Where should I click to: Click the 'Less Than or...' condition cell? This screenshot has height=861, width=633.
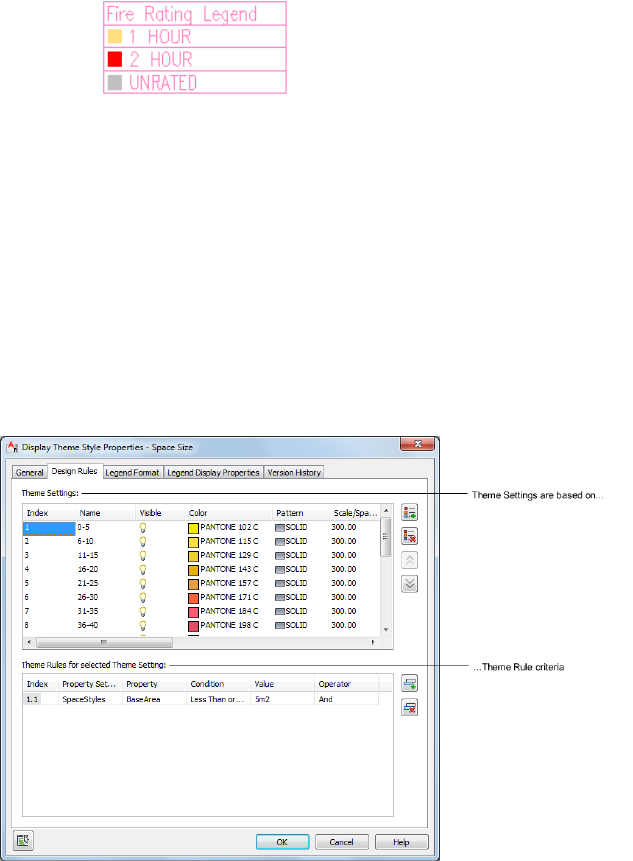click(x=219, y=699)
